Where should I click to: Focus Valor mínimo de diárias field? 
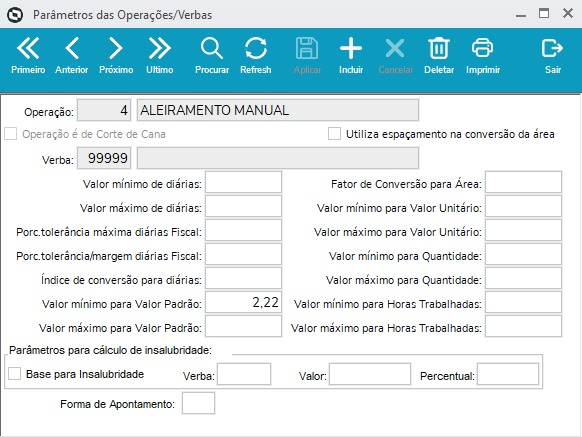click(x=243, y=182)
